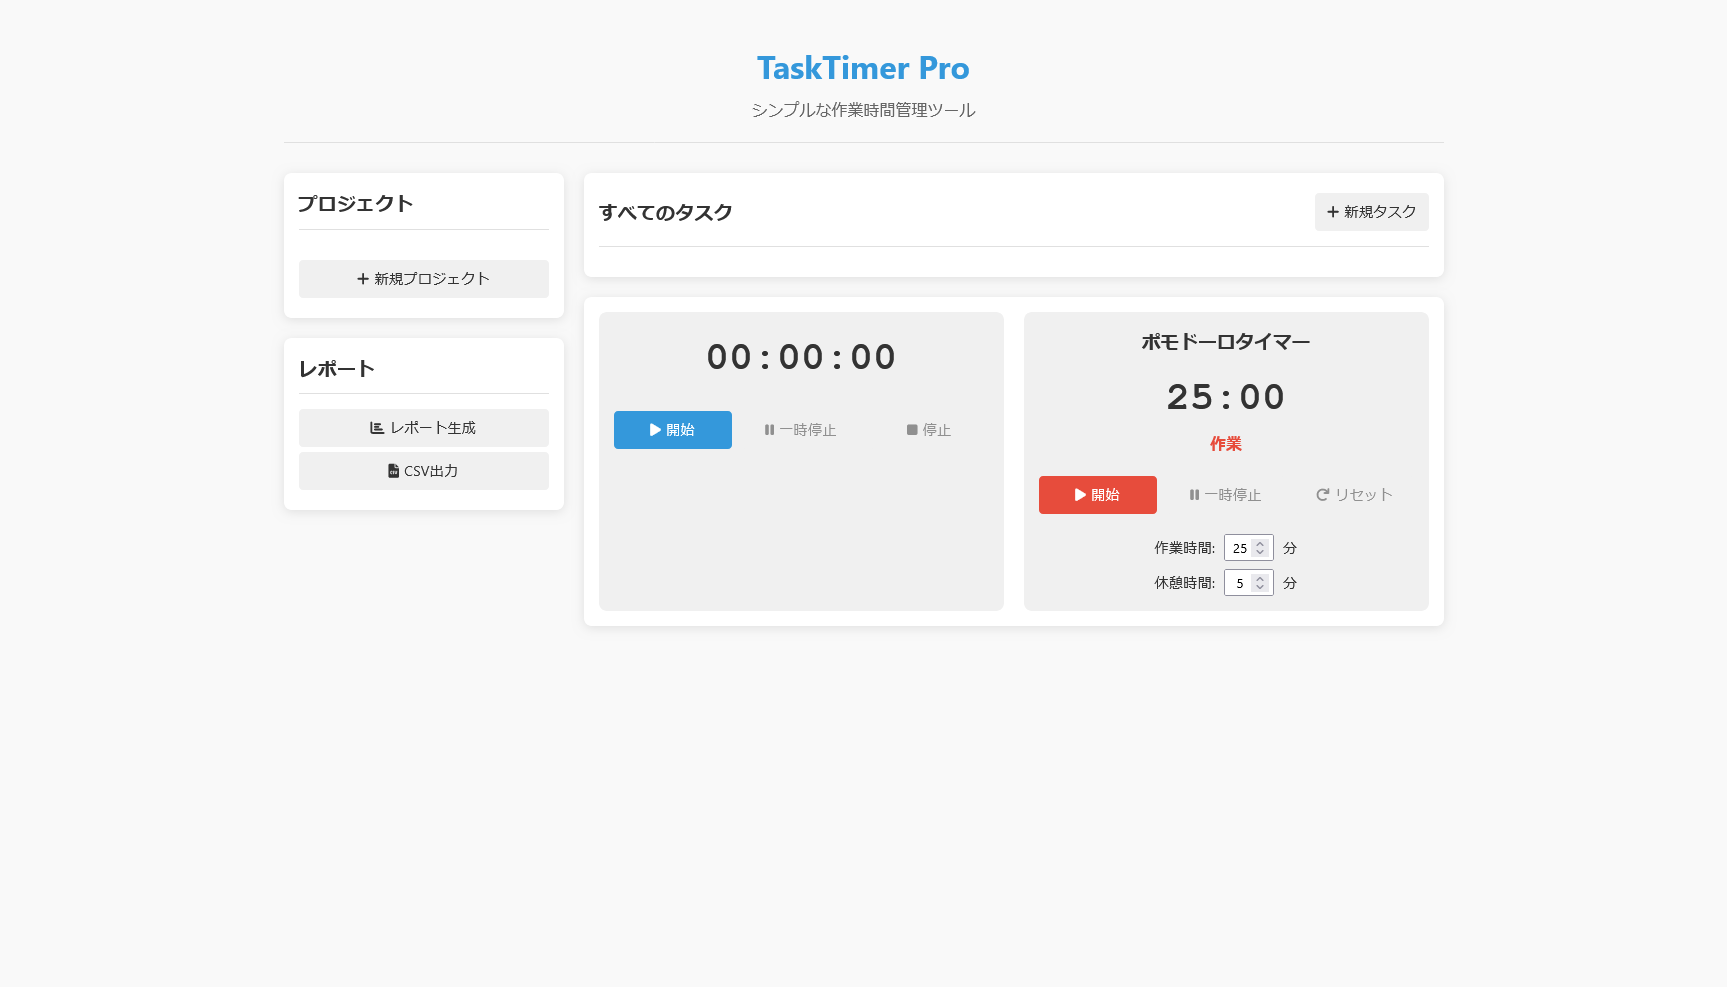1727x987 pixels.
Task: Click the 作業時間 minutes input field
Action: point(1239,548)
